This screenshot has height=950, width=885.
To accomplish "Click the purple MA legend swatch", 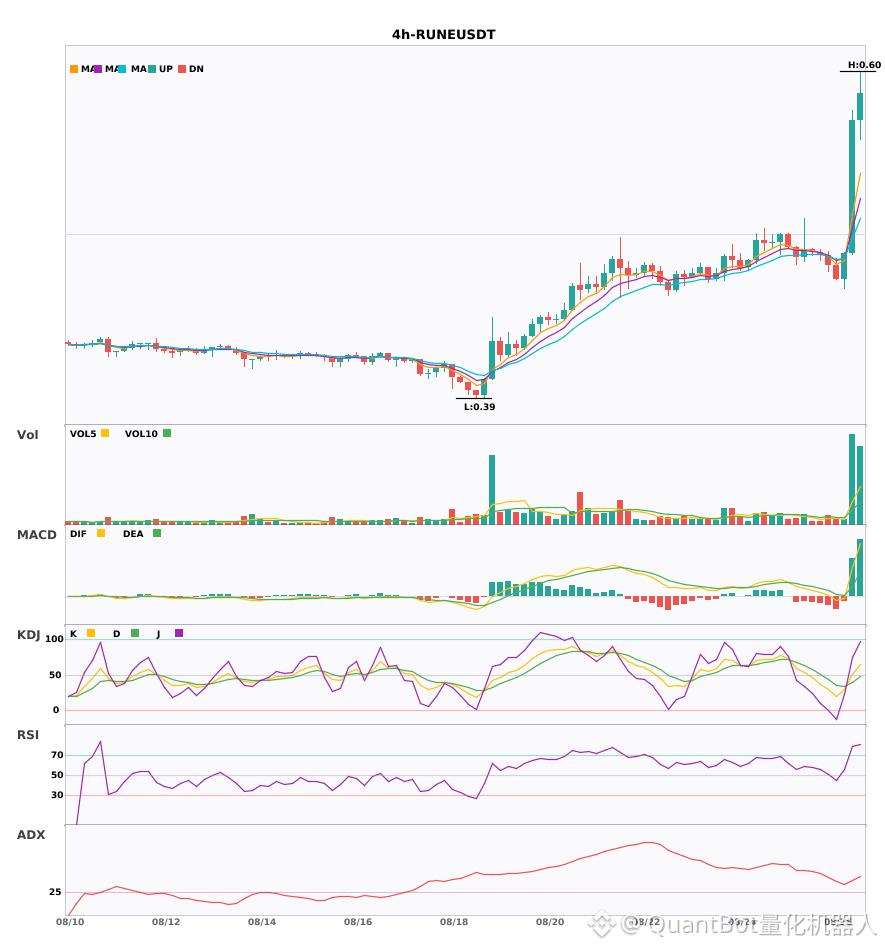I will (x=98, y=69).
